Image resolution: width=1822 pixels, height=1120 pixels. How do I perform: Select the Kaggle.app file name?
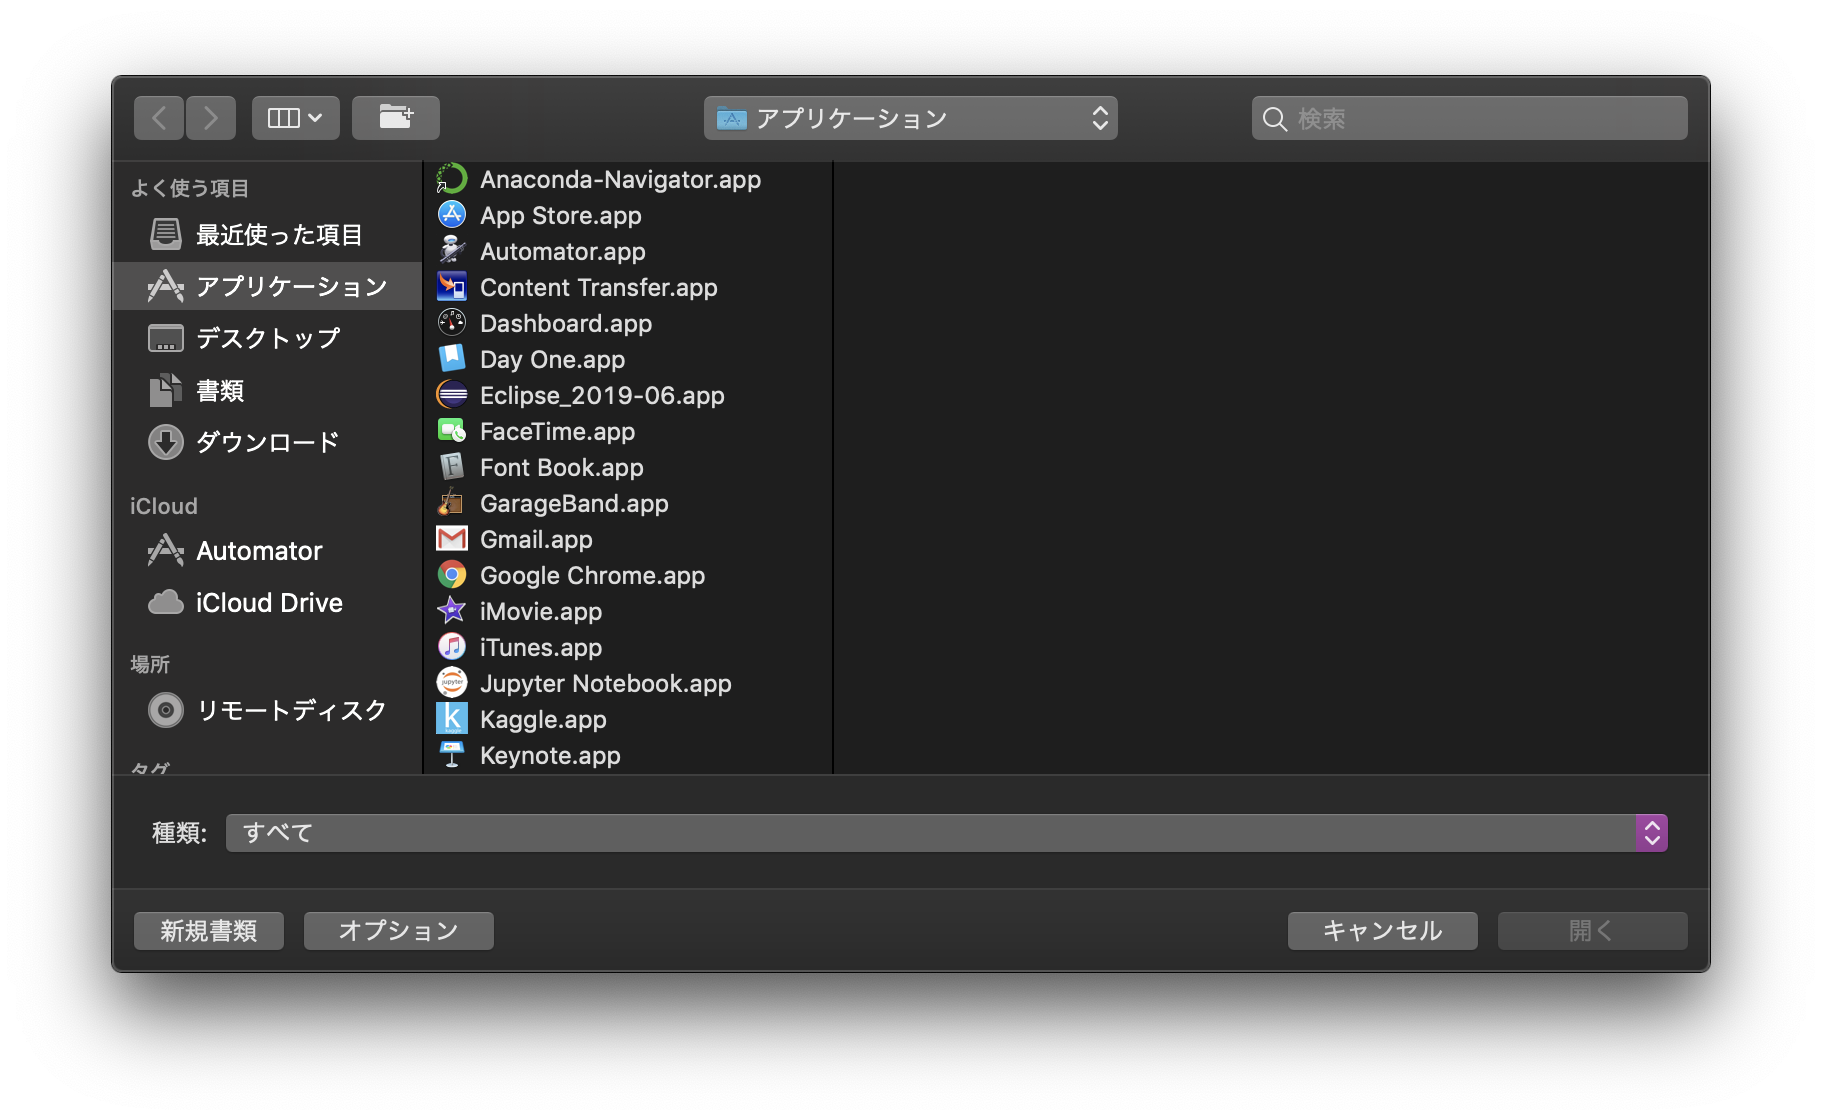544,719
